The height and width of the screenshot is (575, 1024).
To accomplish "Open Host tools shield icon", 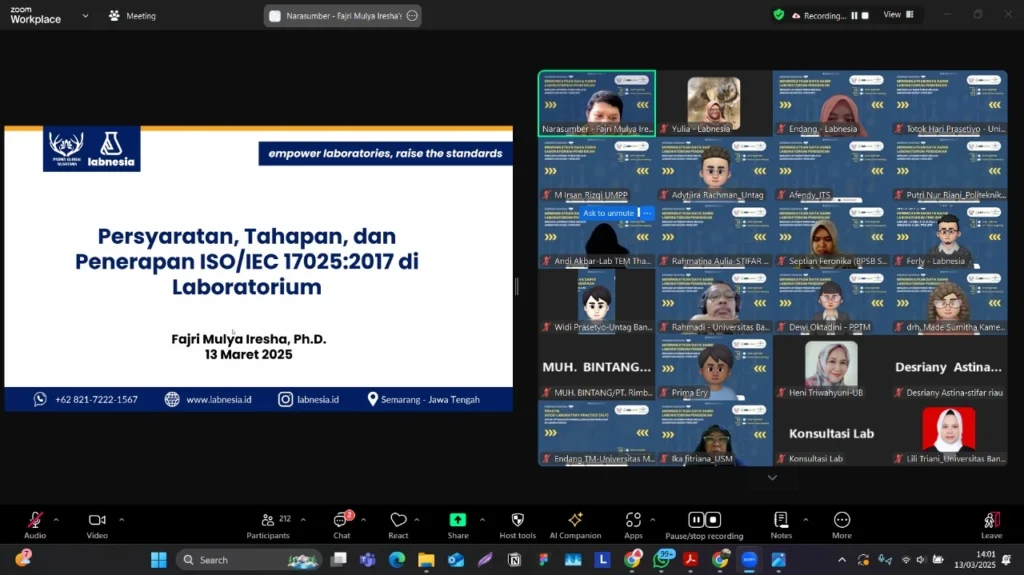I will click(517, 521).
